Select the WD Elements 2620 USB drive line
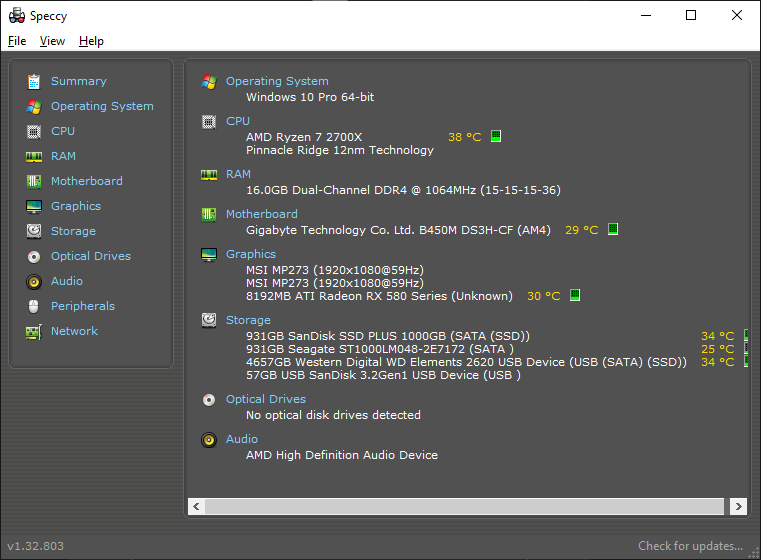 466,362
